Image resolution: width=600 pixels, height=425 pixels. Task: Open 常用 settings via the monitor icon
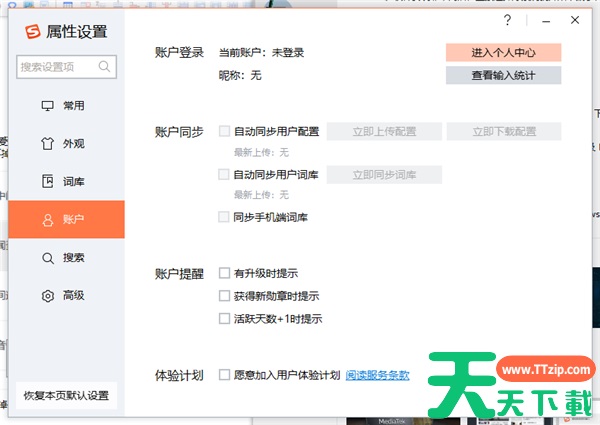tap(47, 106)
